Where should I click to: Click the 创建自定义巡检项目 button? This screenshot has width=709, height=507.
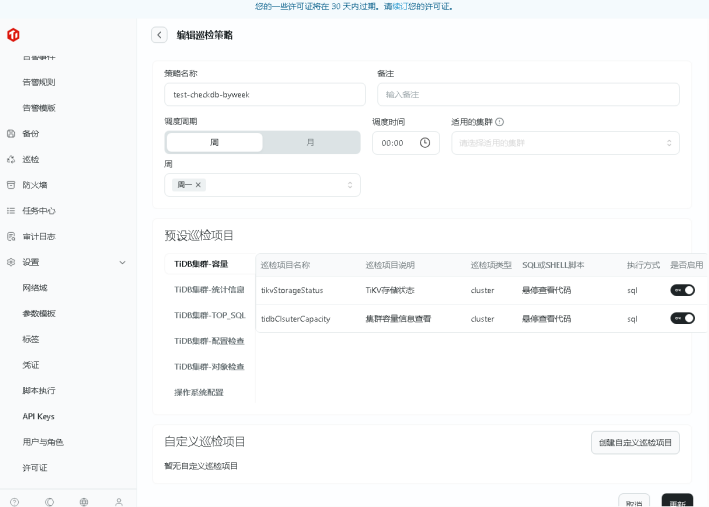(x=635, y=442)
